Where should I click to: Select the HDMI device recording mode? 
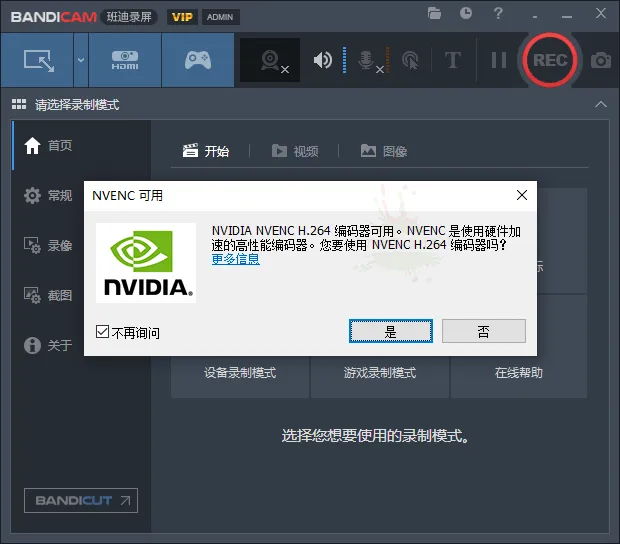click(125, 60)
